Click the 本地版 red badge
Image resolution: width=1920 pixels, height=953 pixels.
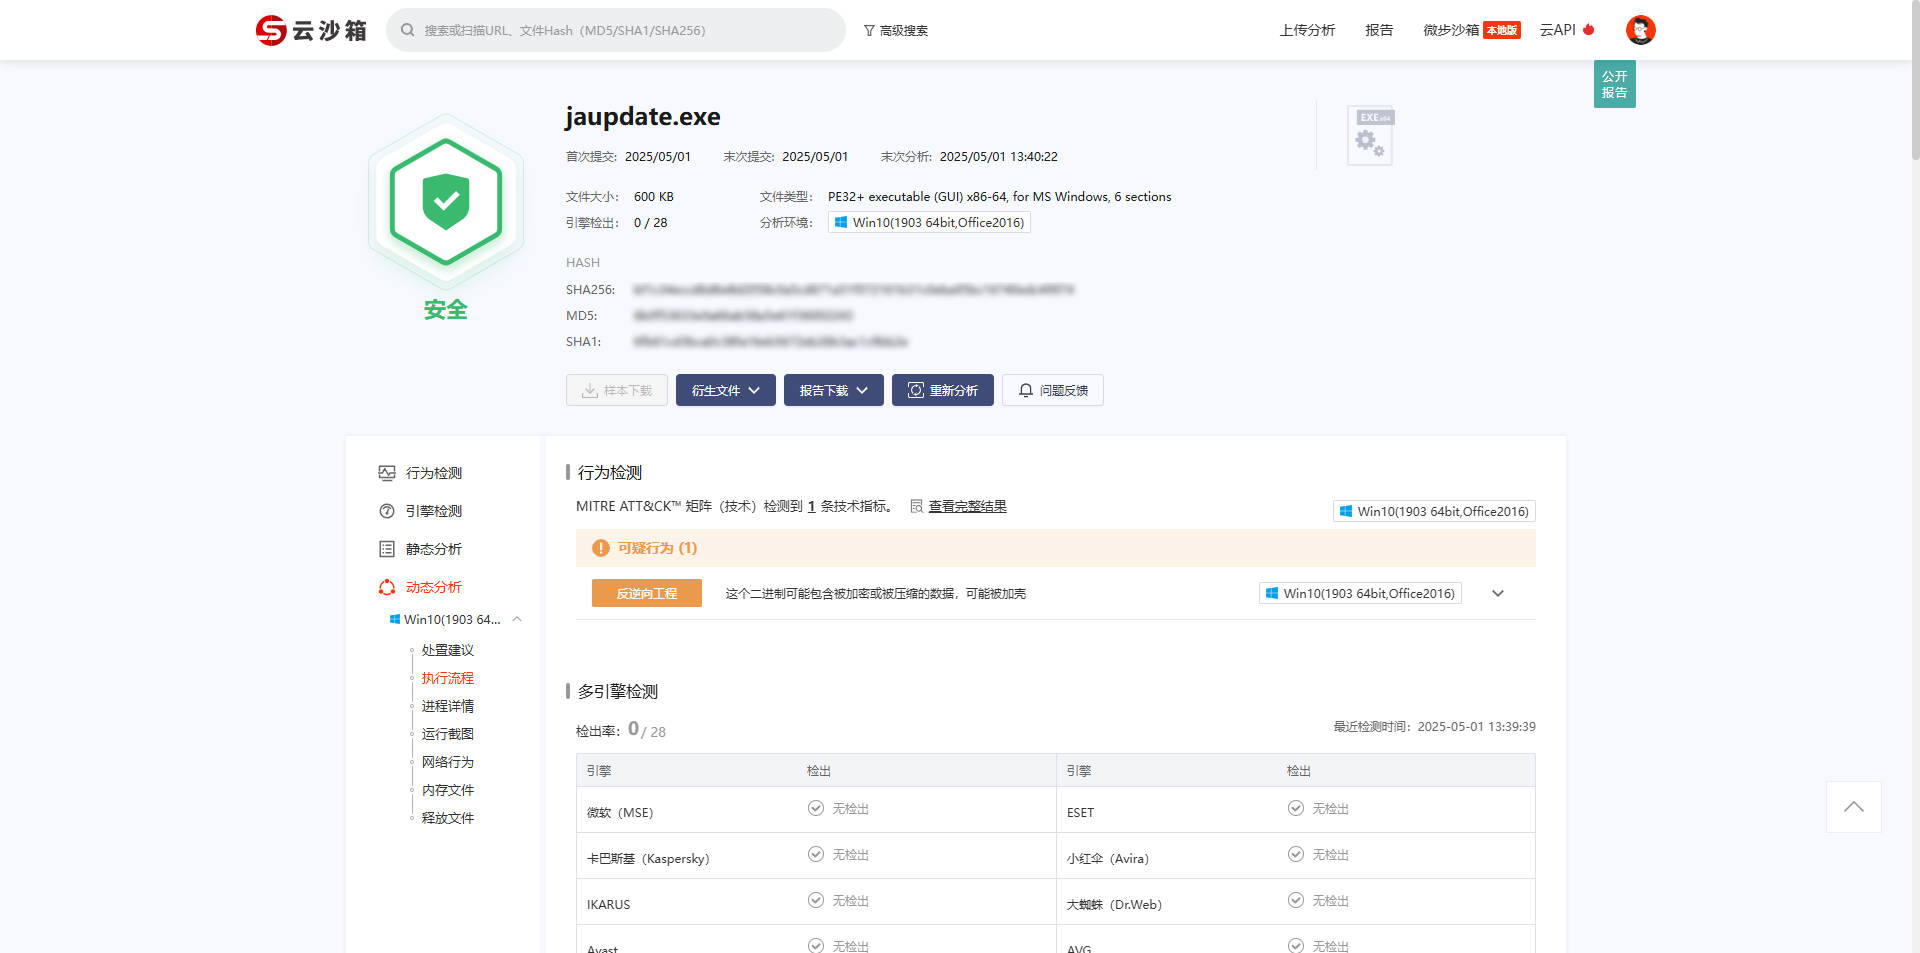click(x=1502, y=30)
